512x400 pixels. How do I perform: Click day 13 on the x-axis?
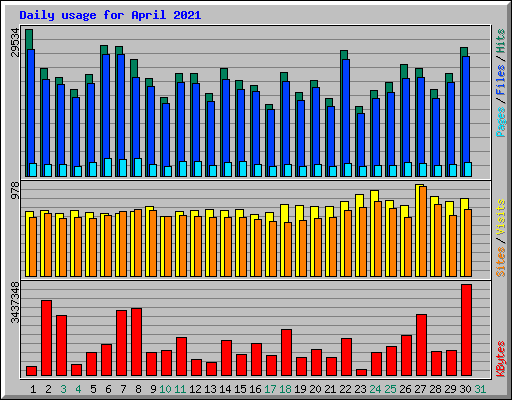tap(210, 389)
